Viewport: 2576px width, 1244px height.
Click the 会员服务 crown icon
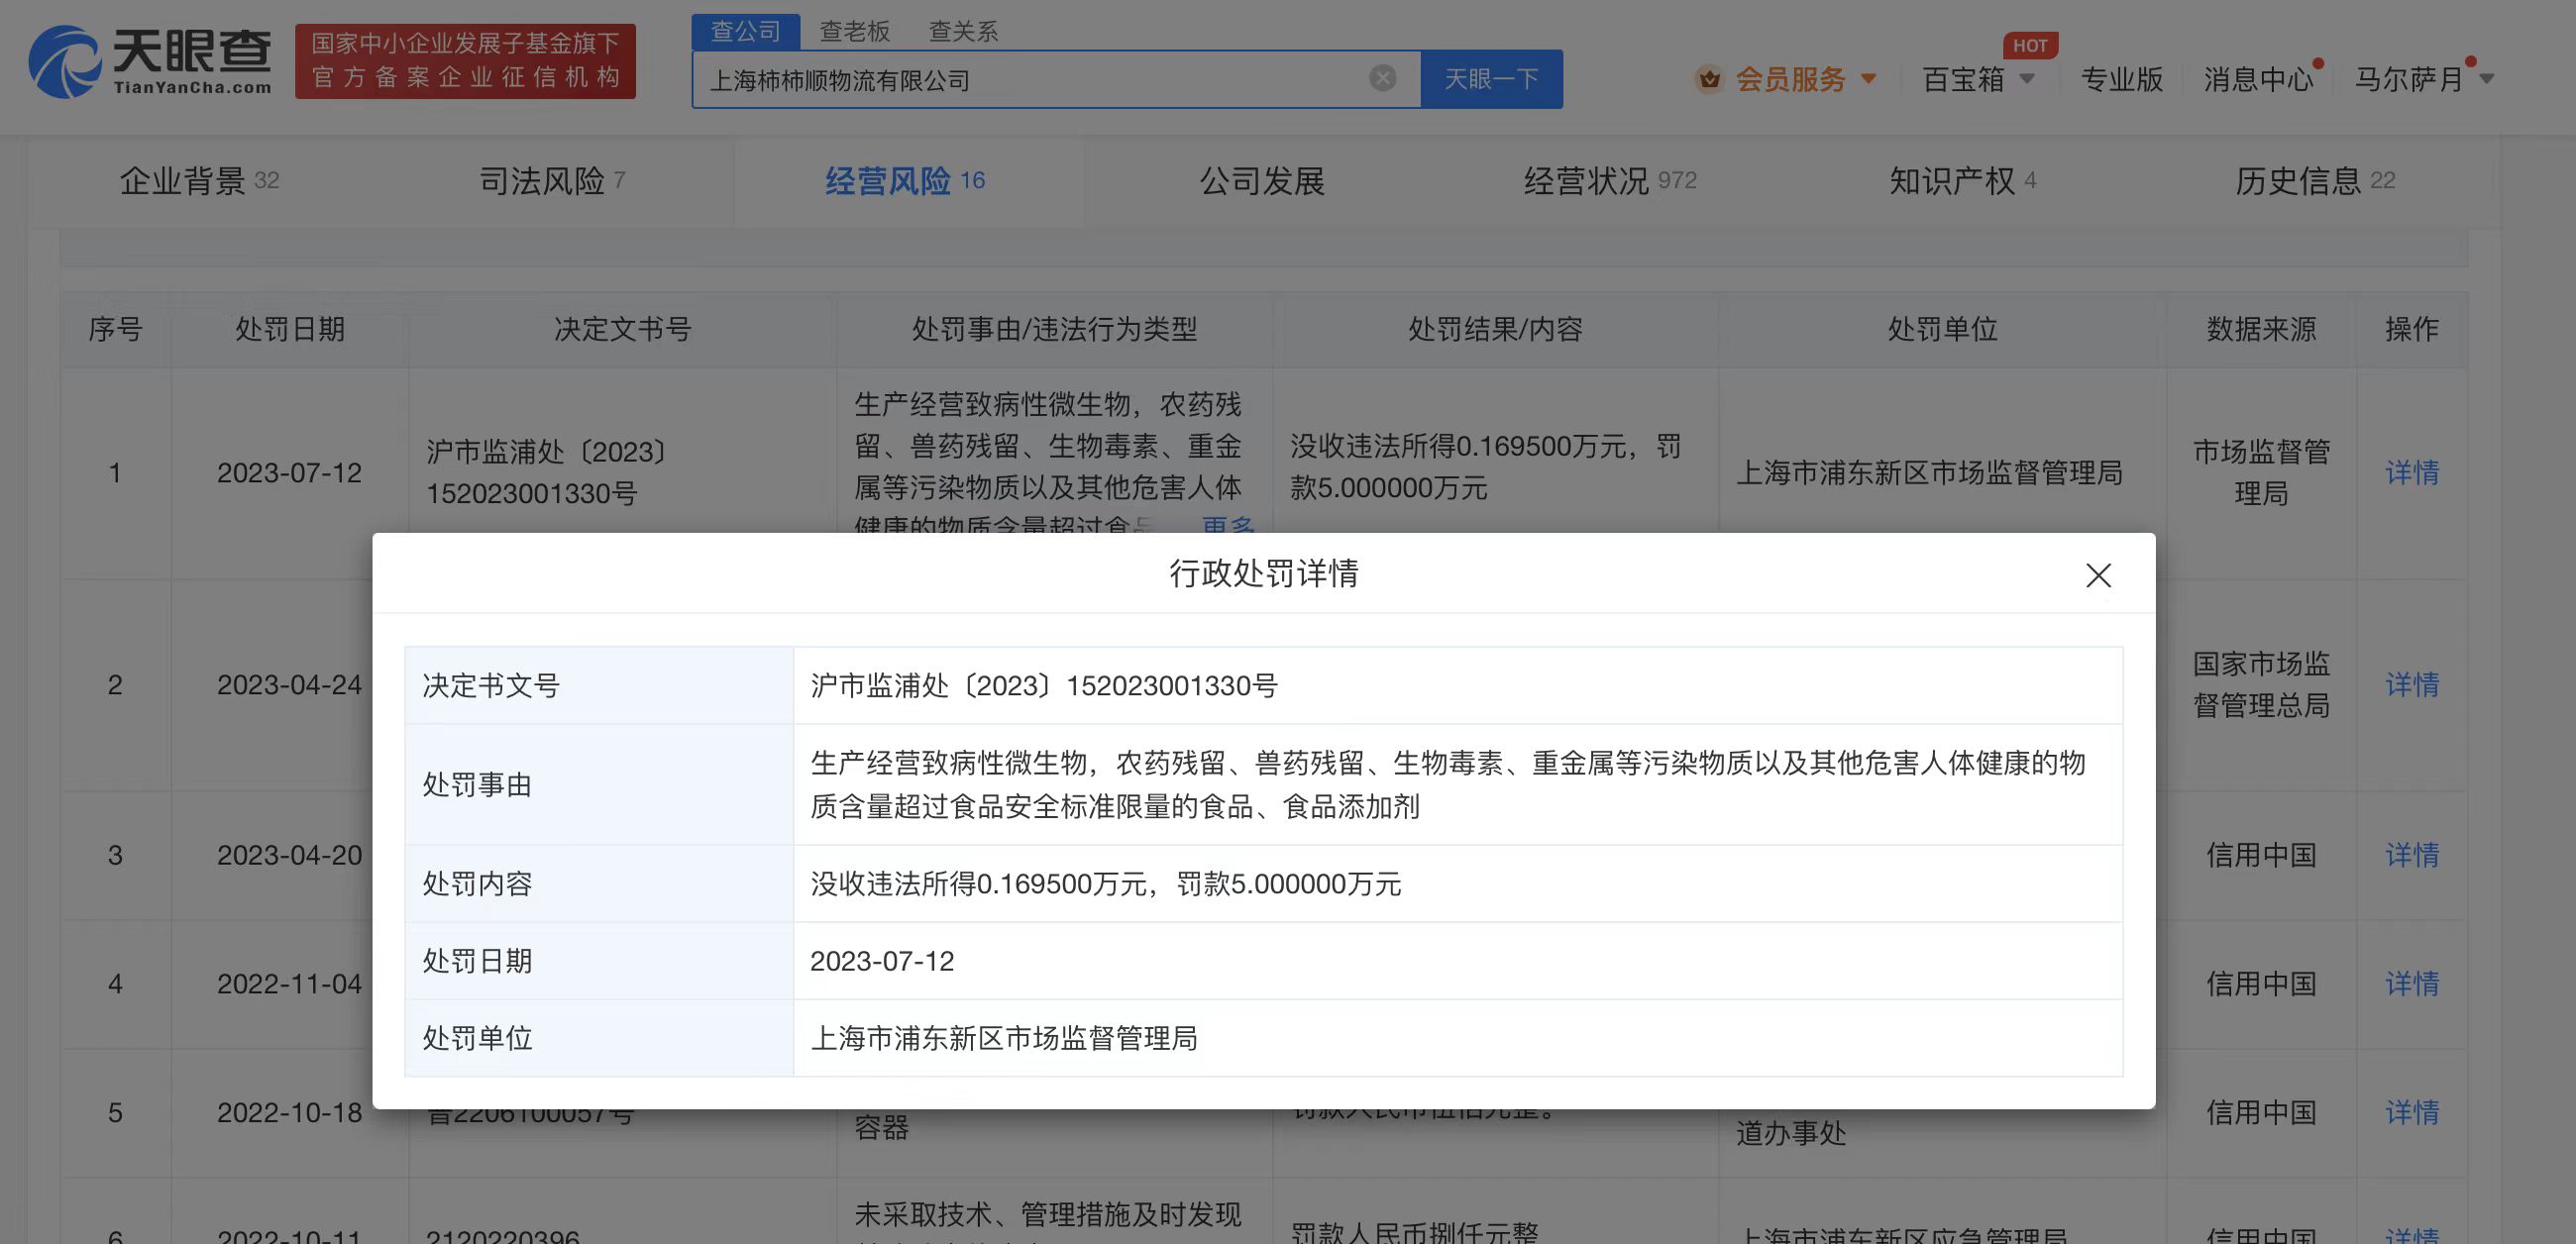pos(1709,79)
